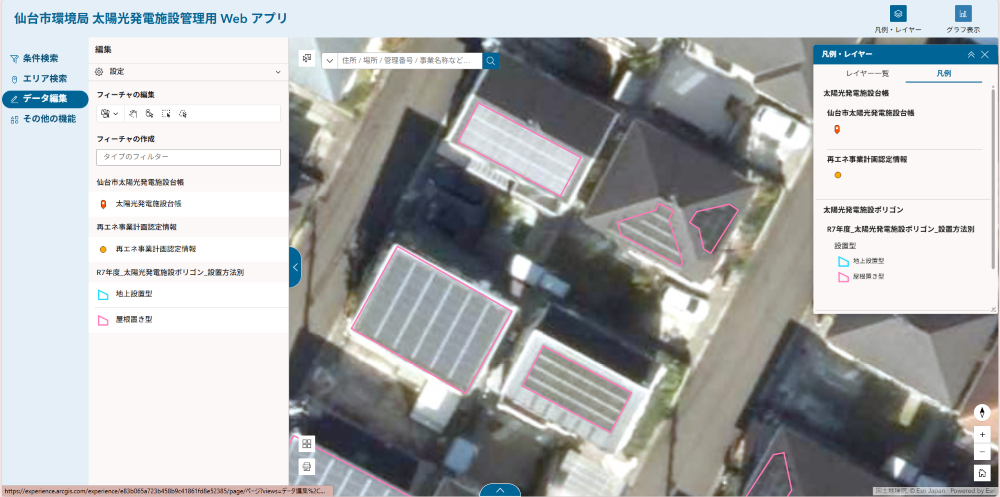Open the search source dropdown arrow

point(330,61)
